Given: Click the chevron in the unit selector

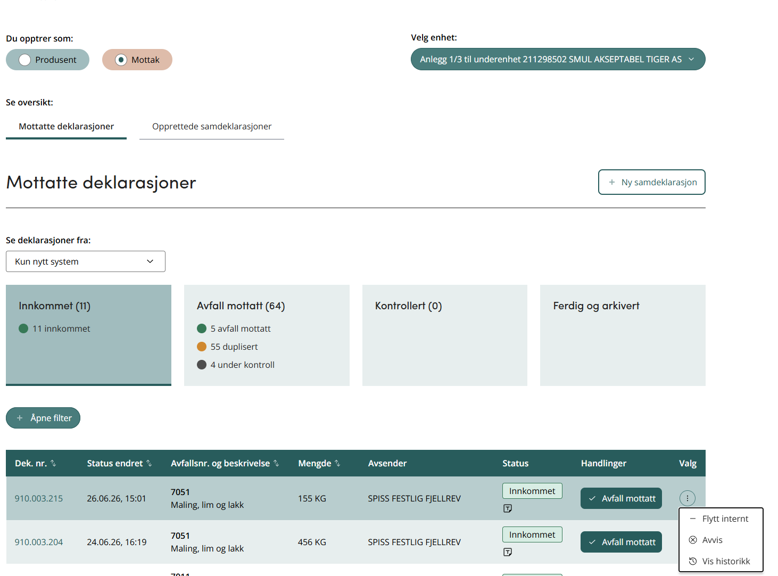Looking at the screenshot, I should pyautogui.click(x=691, y=59).
